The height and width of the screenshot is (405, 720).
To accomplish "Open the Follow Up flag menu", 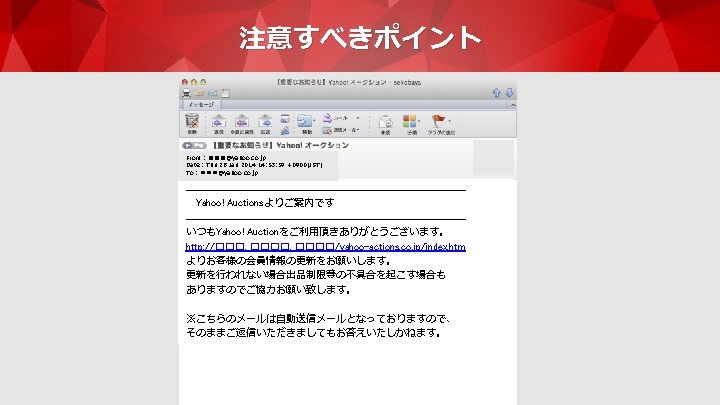I will 441,124.
